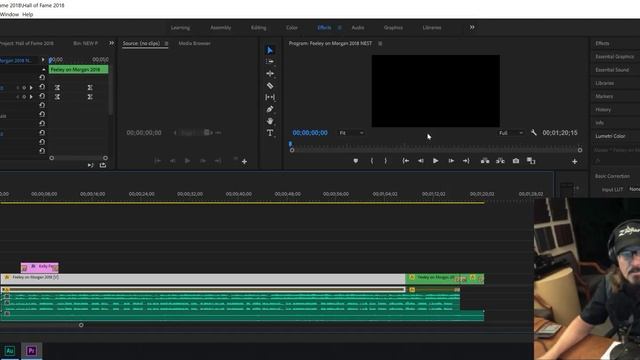Open the Window menu
This screenshot has height=360, width=640.
pyautogui.click(x=9, y=14)
